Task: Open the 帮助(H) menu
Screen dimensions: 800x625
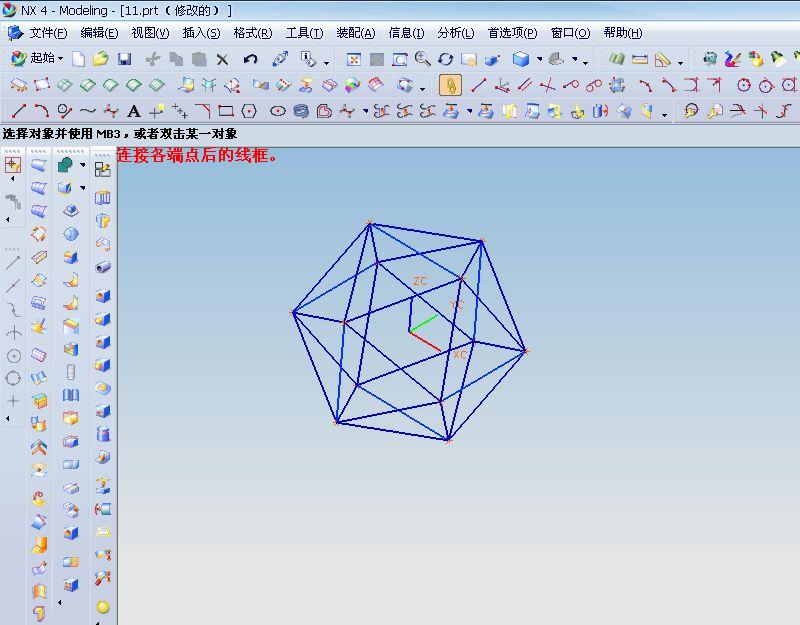Action: coord(622,33)
